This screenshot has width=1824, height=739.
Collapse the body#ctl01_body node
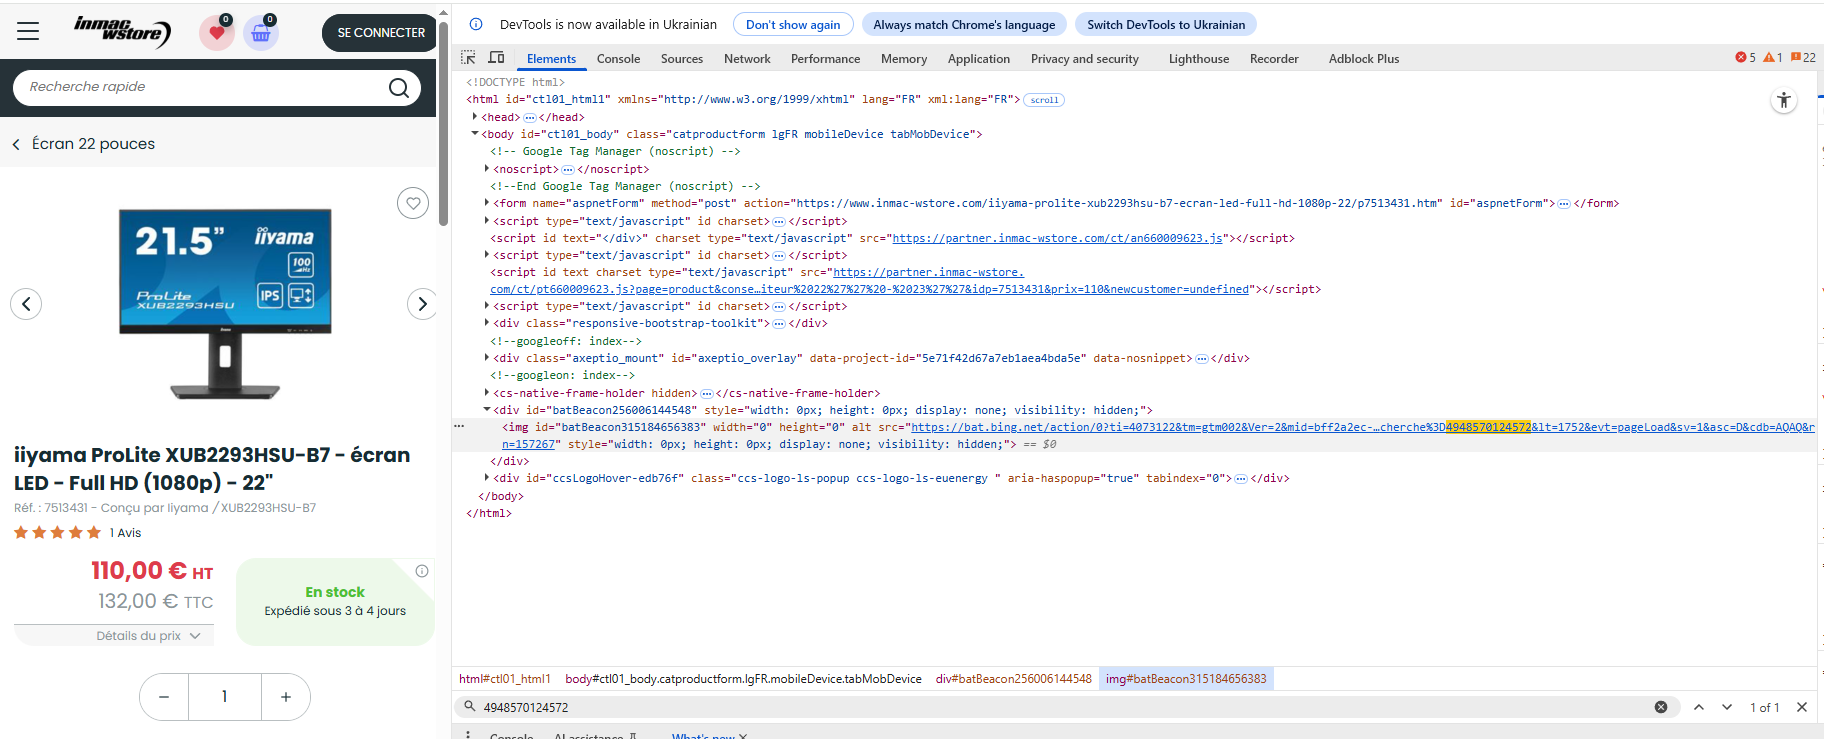click(475, 134)
